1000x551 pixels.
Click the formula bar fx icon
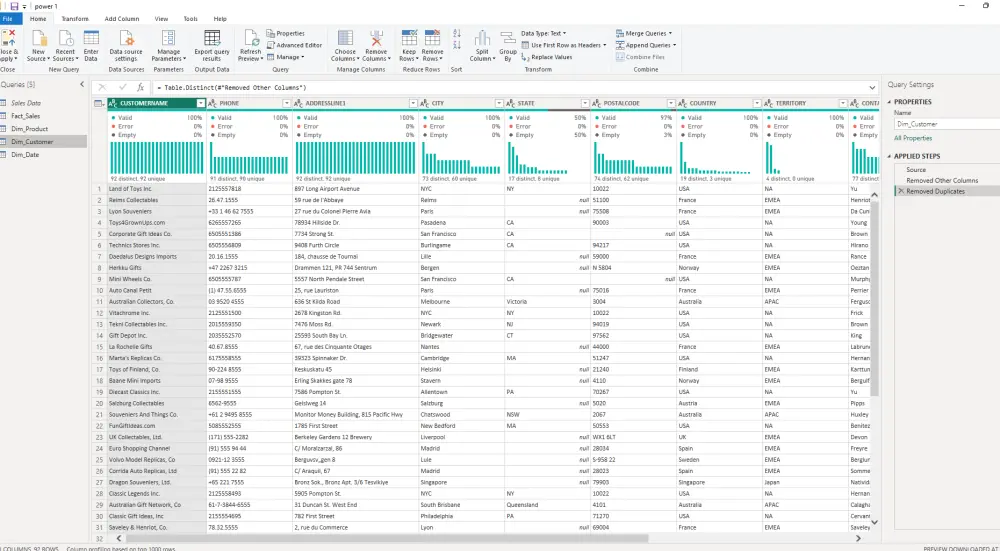coord(140,87)
